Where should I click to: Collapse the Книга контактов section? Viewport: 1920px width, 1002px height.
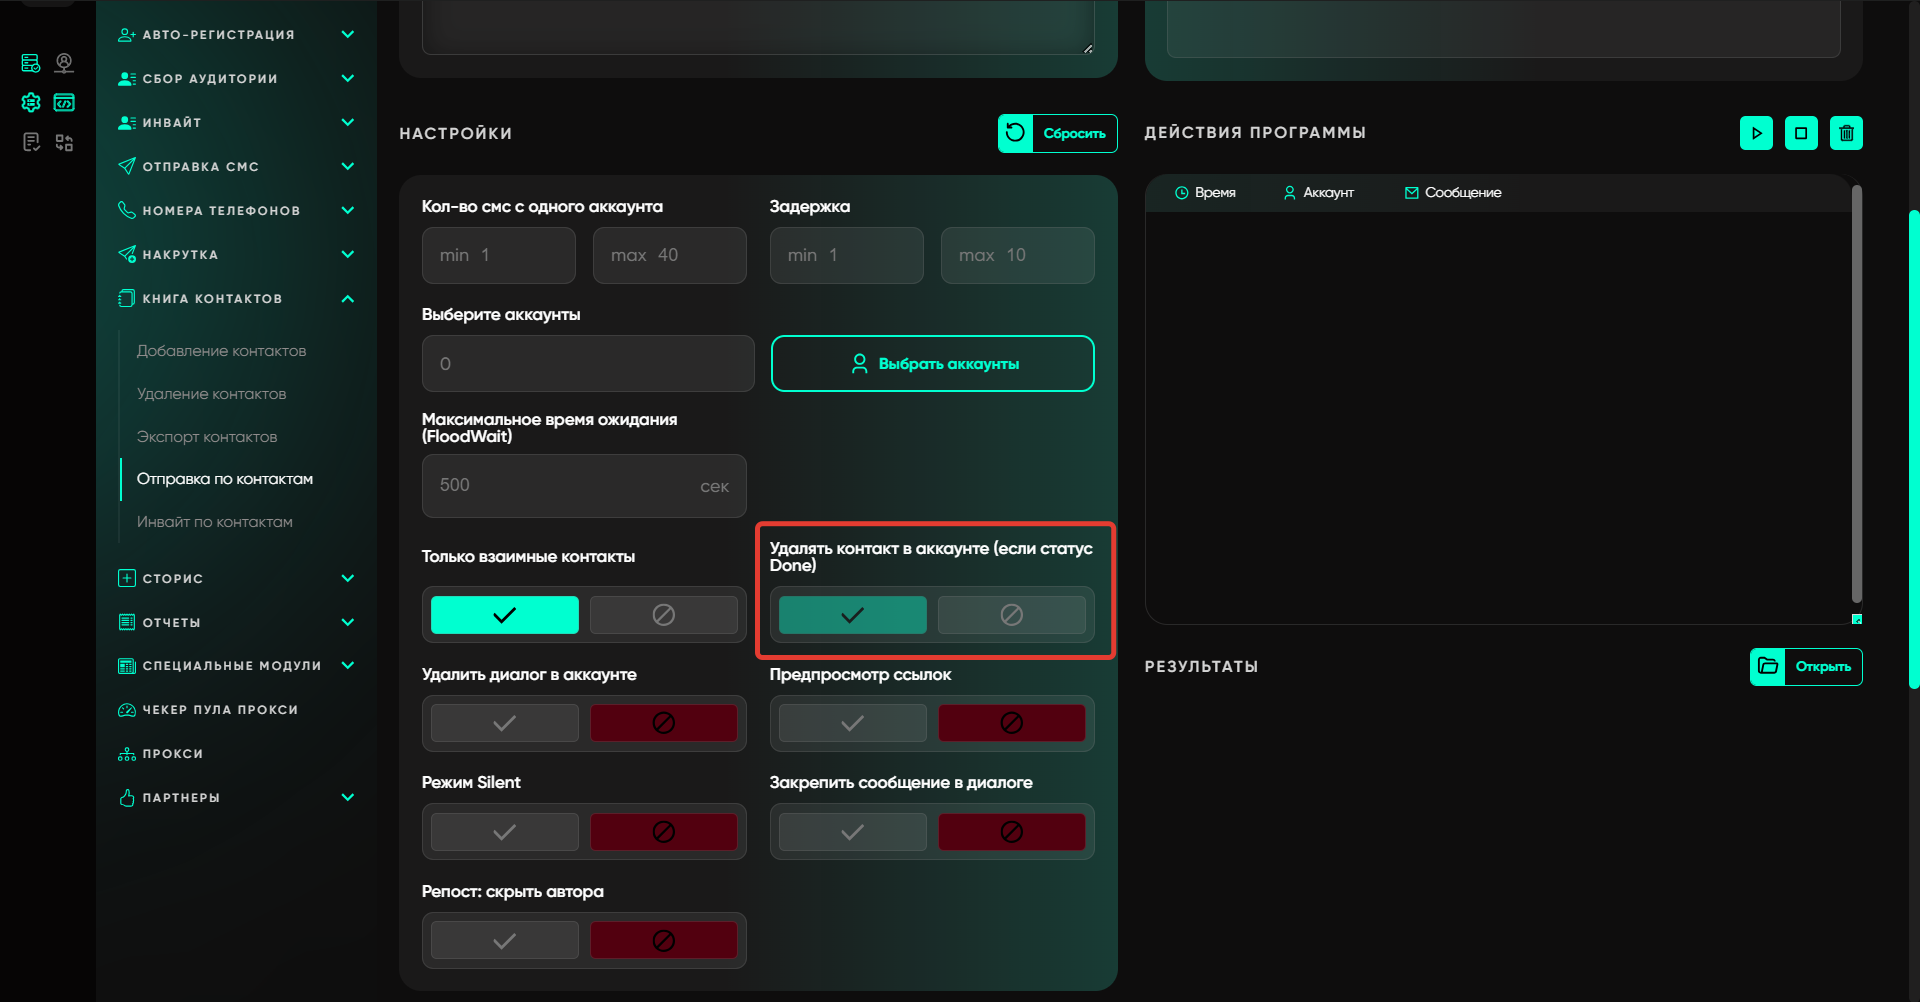(347, 298)
